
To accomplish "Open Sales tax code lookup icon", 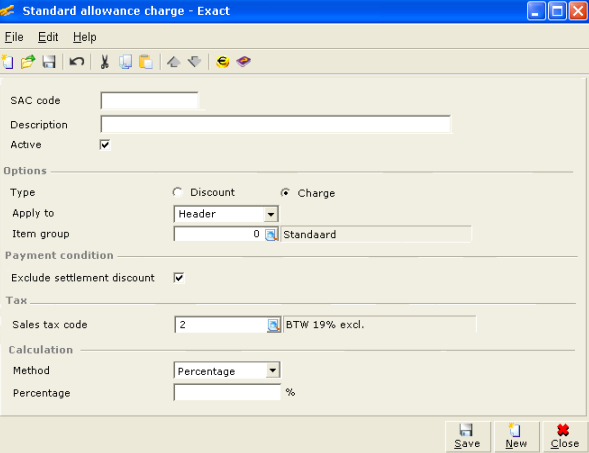I will [x=273, y=325].
